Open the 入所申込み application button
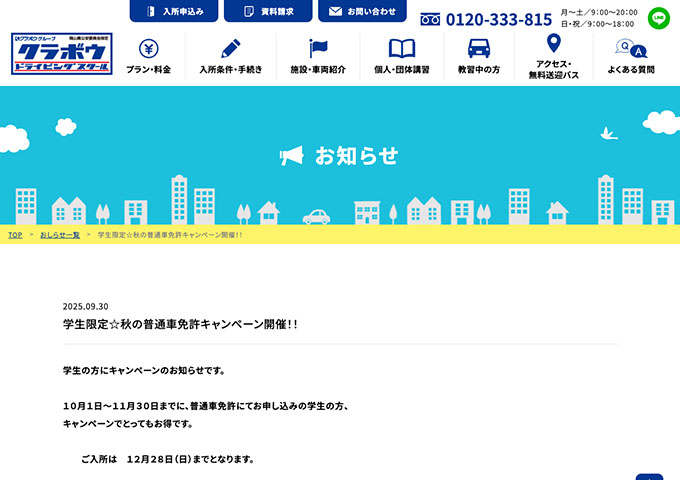 (172, 11)
